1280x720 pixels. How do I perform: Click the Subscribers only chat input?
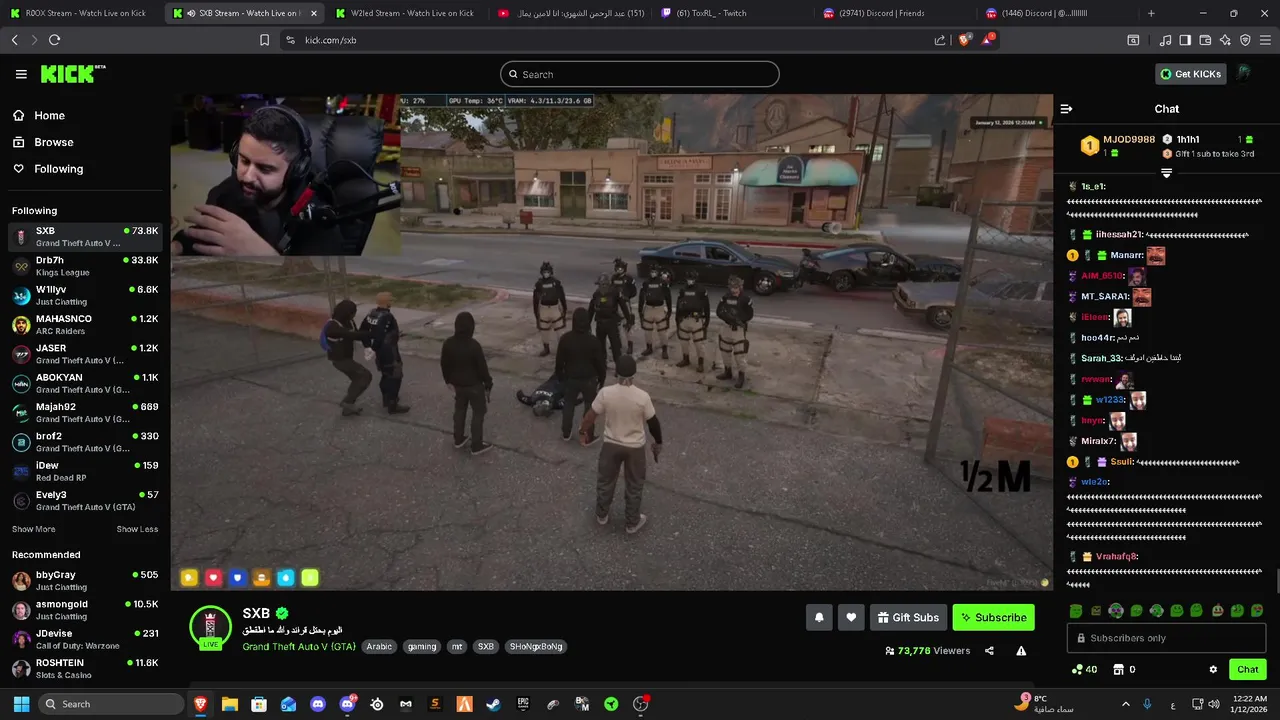[1166, 638]
